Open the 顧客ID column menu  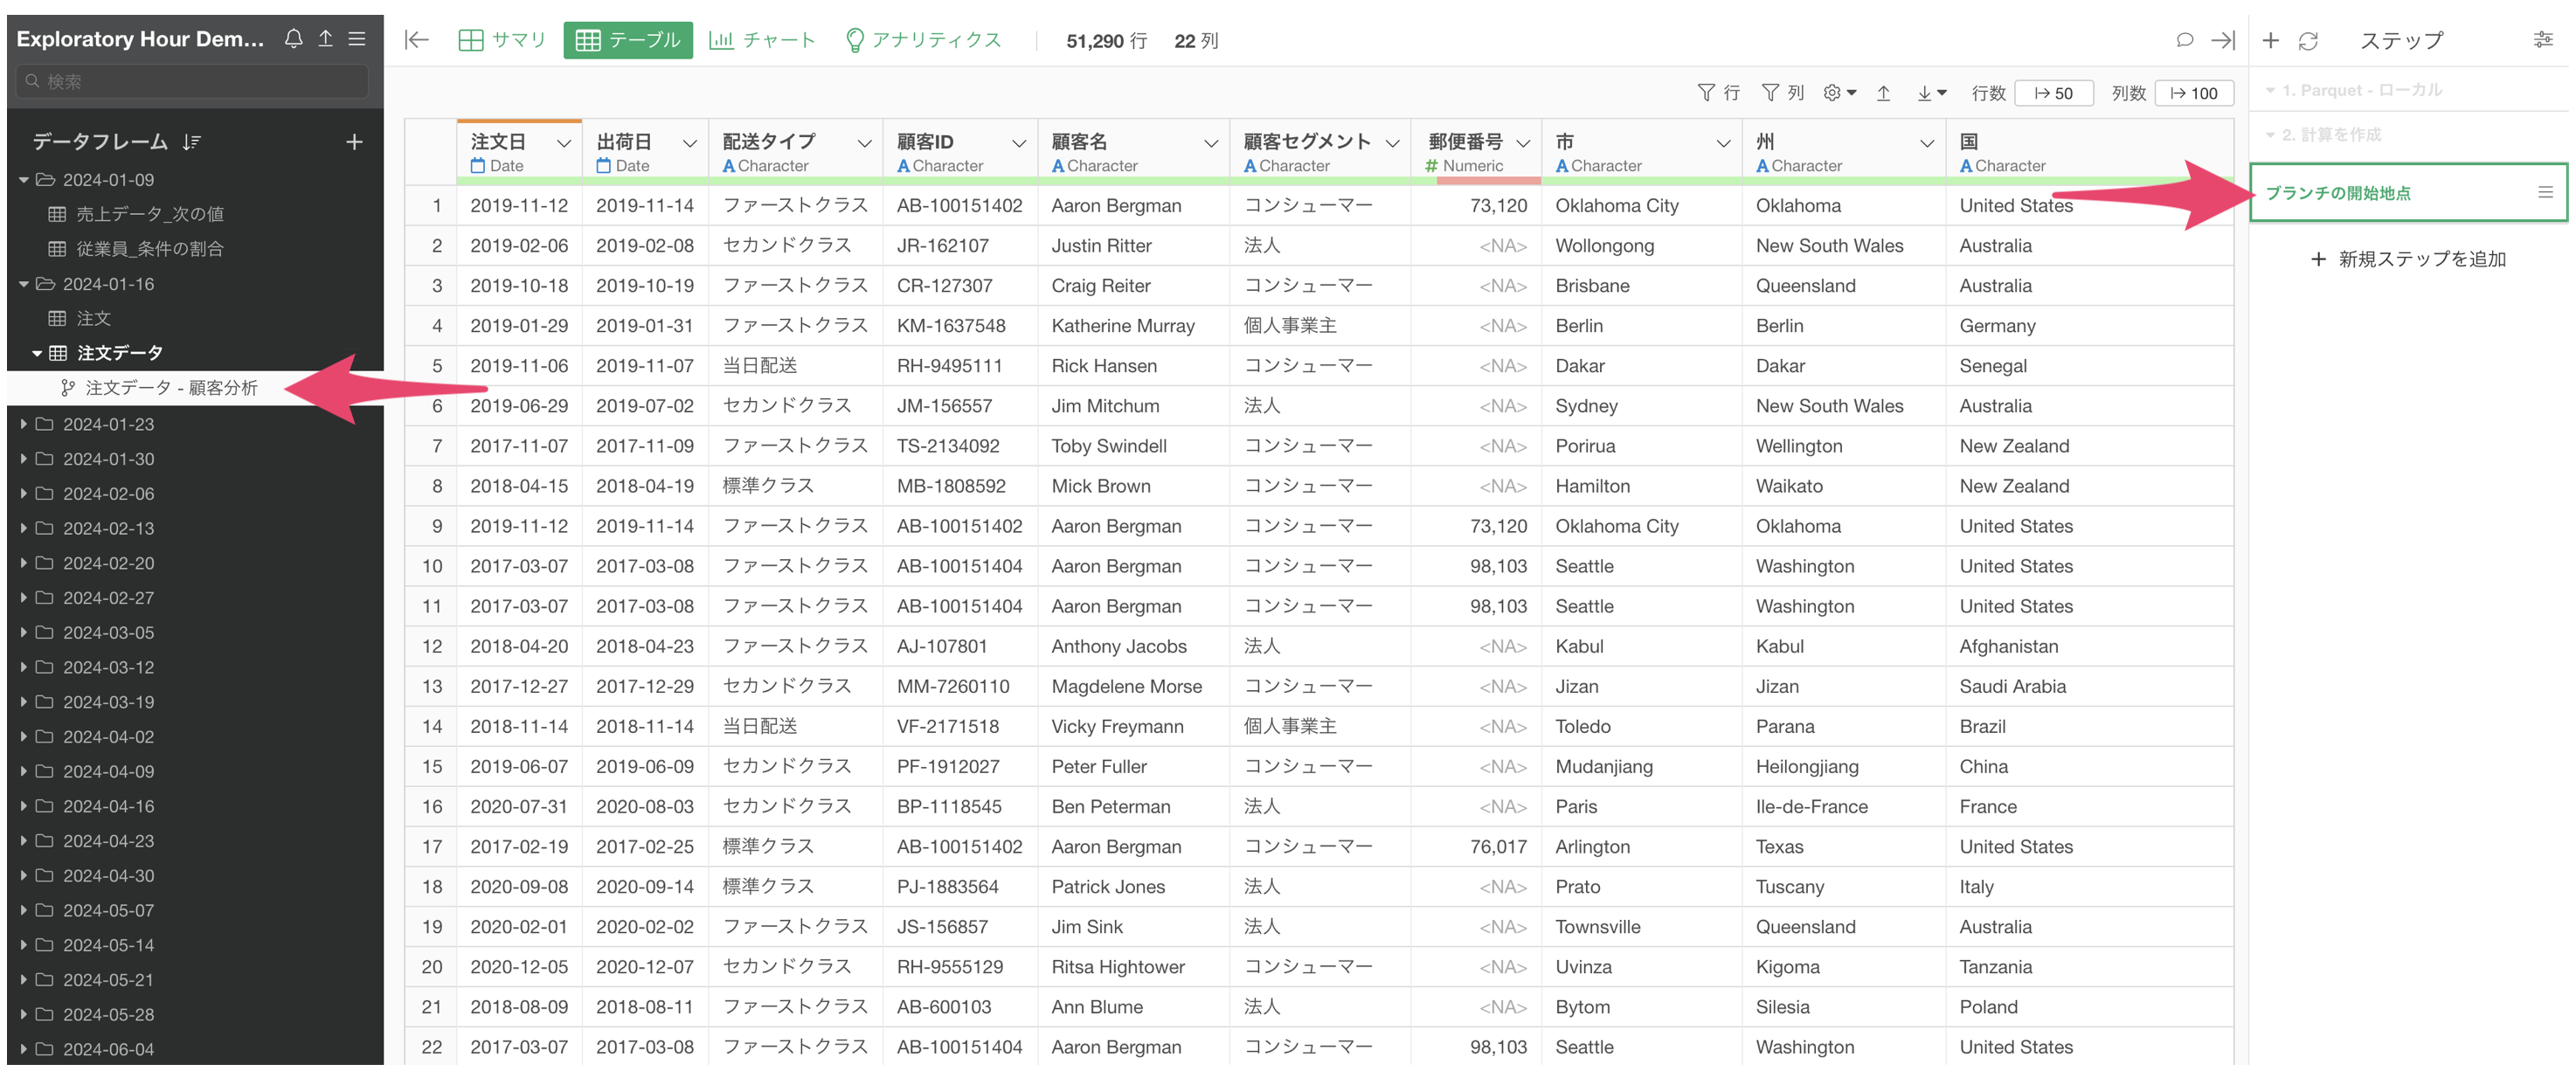click(x=1019, y=143)
